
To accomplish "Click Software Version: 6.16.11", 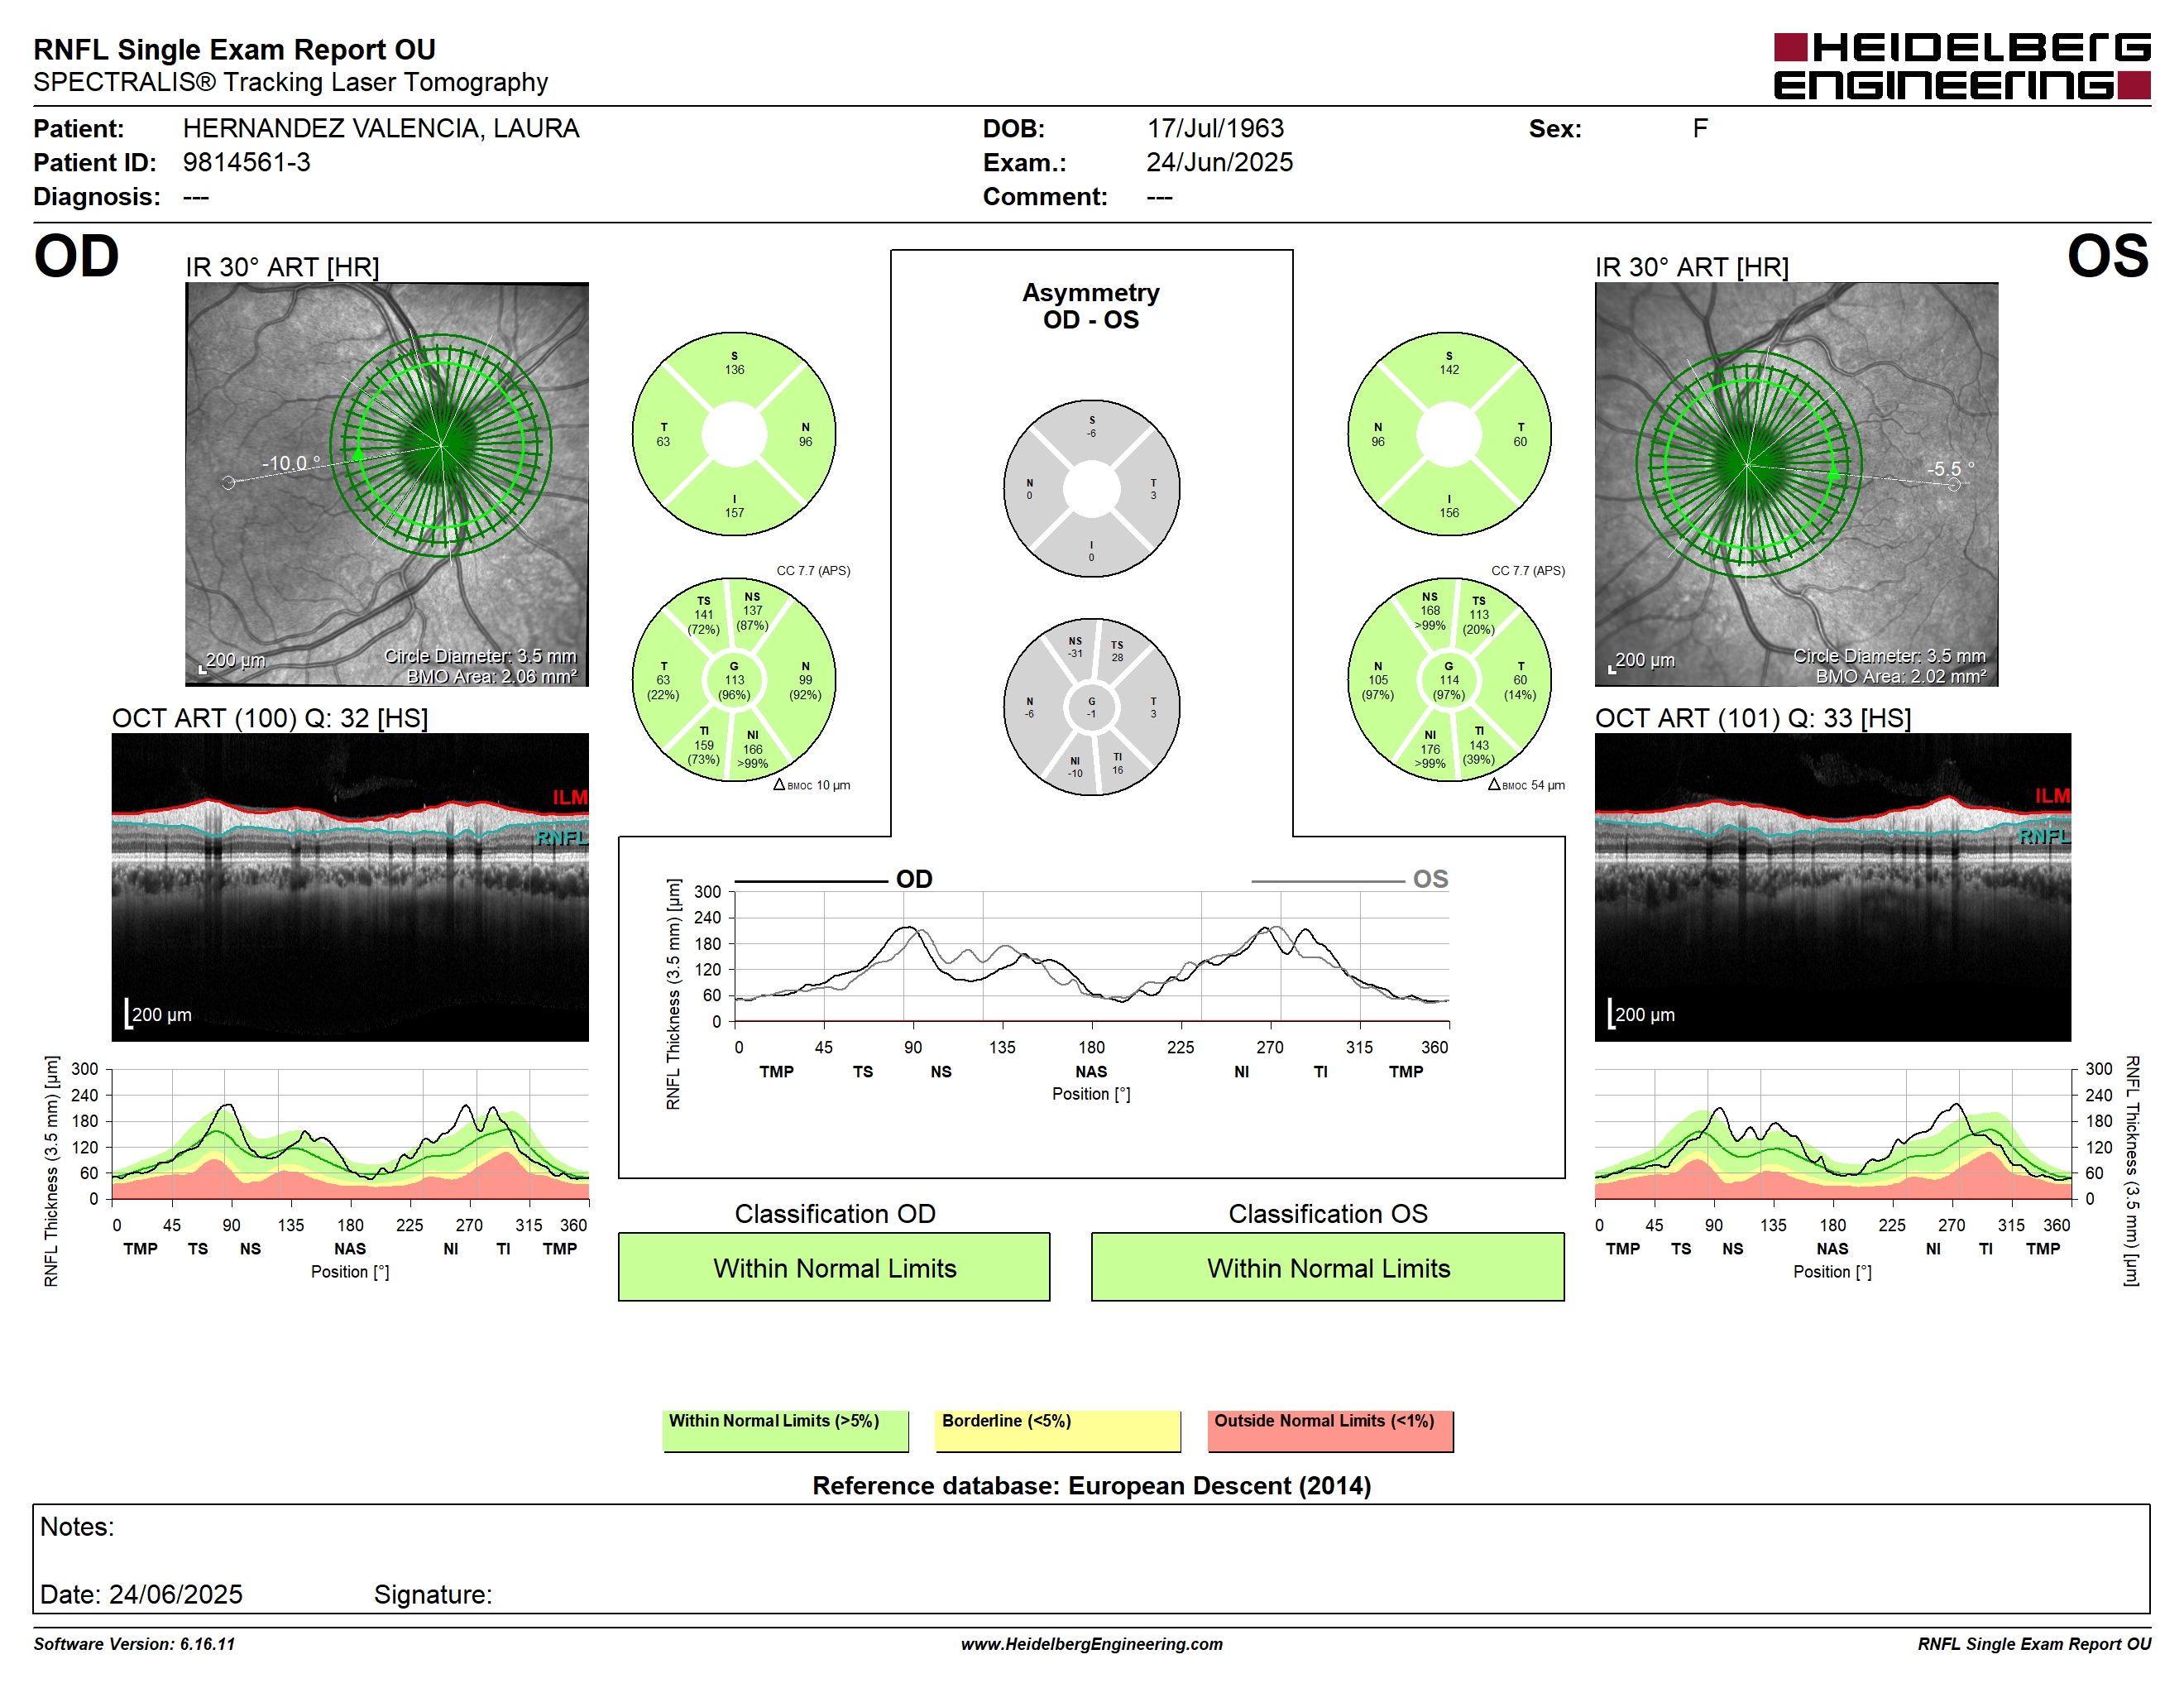I will click(134, 1644).
